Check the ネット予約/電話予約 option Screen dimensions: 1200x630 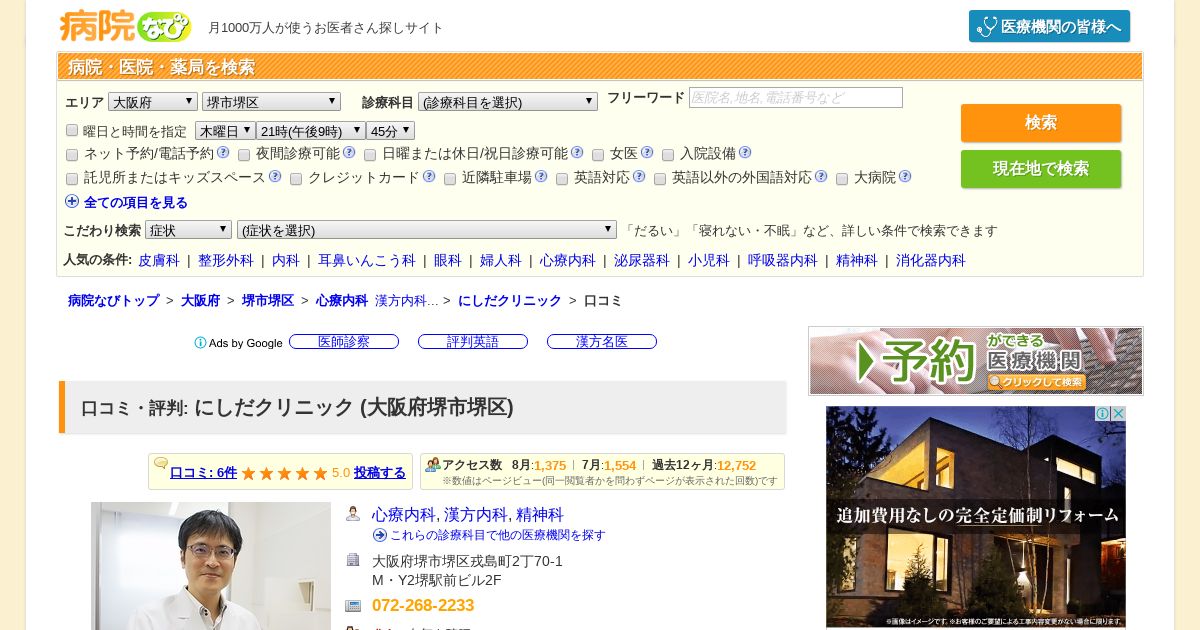coord(72,155)
